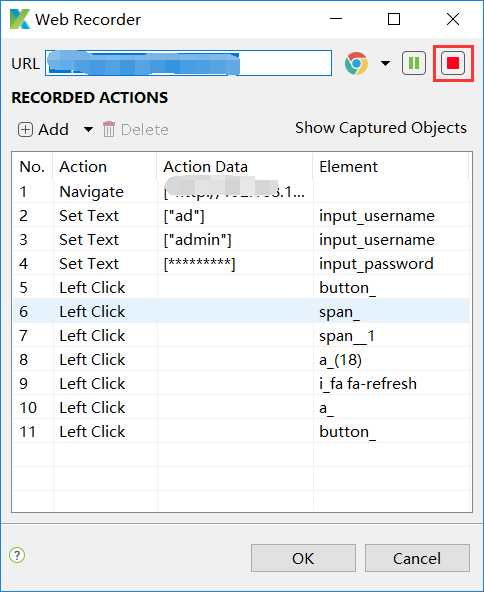Click the Delete trash can icon

pos(109,130)
